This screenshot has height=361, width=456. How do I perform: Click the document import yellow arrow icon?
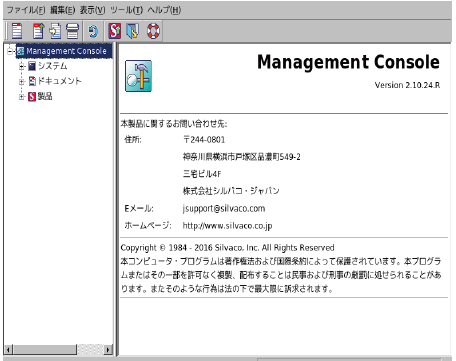[x=55, y=31]
